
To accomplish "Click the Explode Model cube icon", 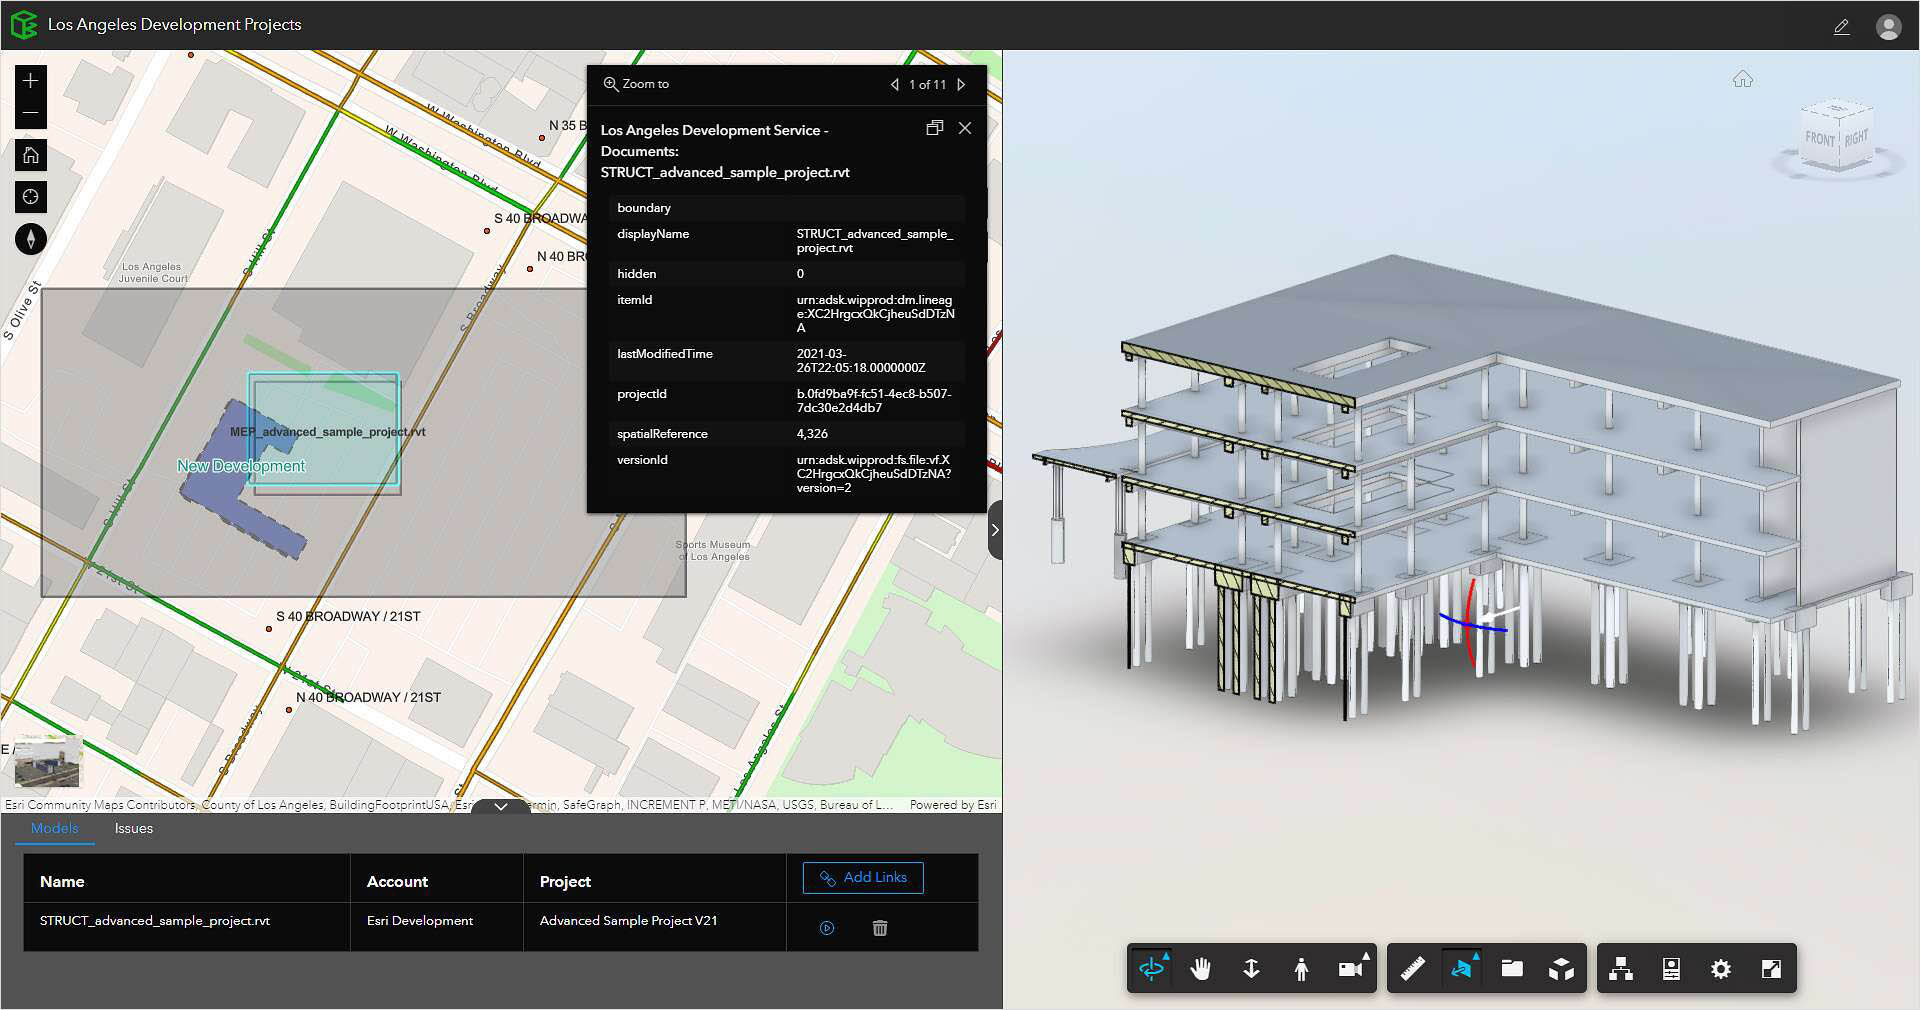I will [1561, 968].
